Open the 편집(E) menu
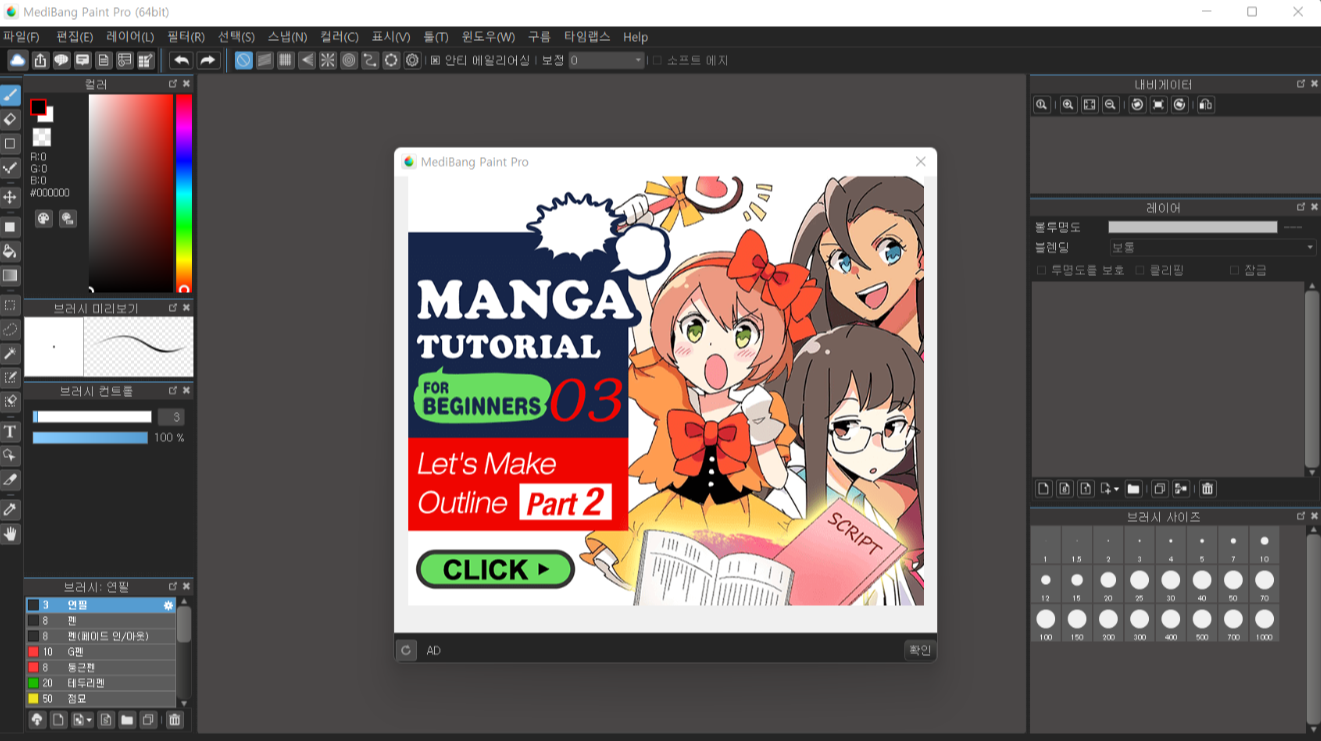The width and height of the screenshot is (1321, 741). pos(74,37)
